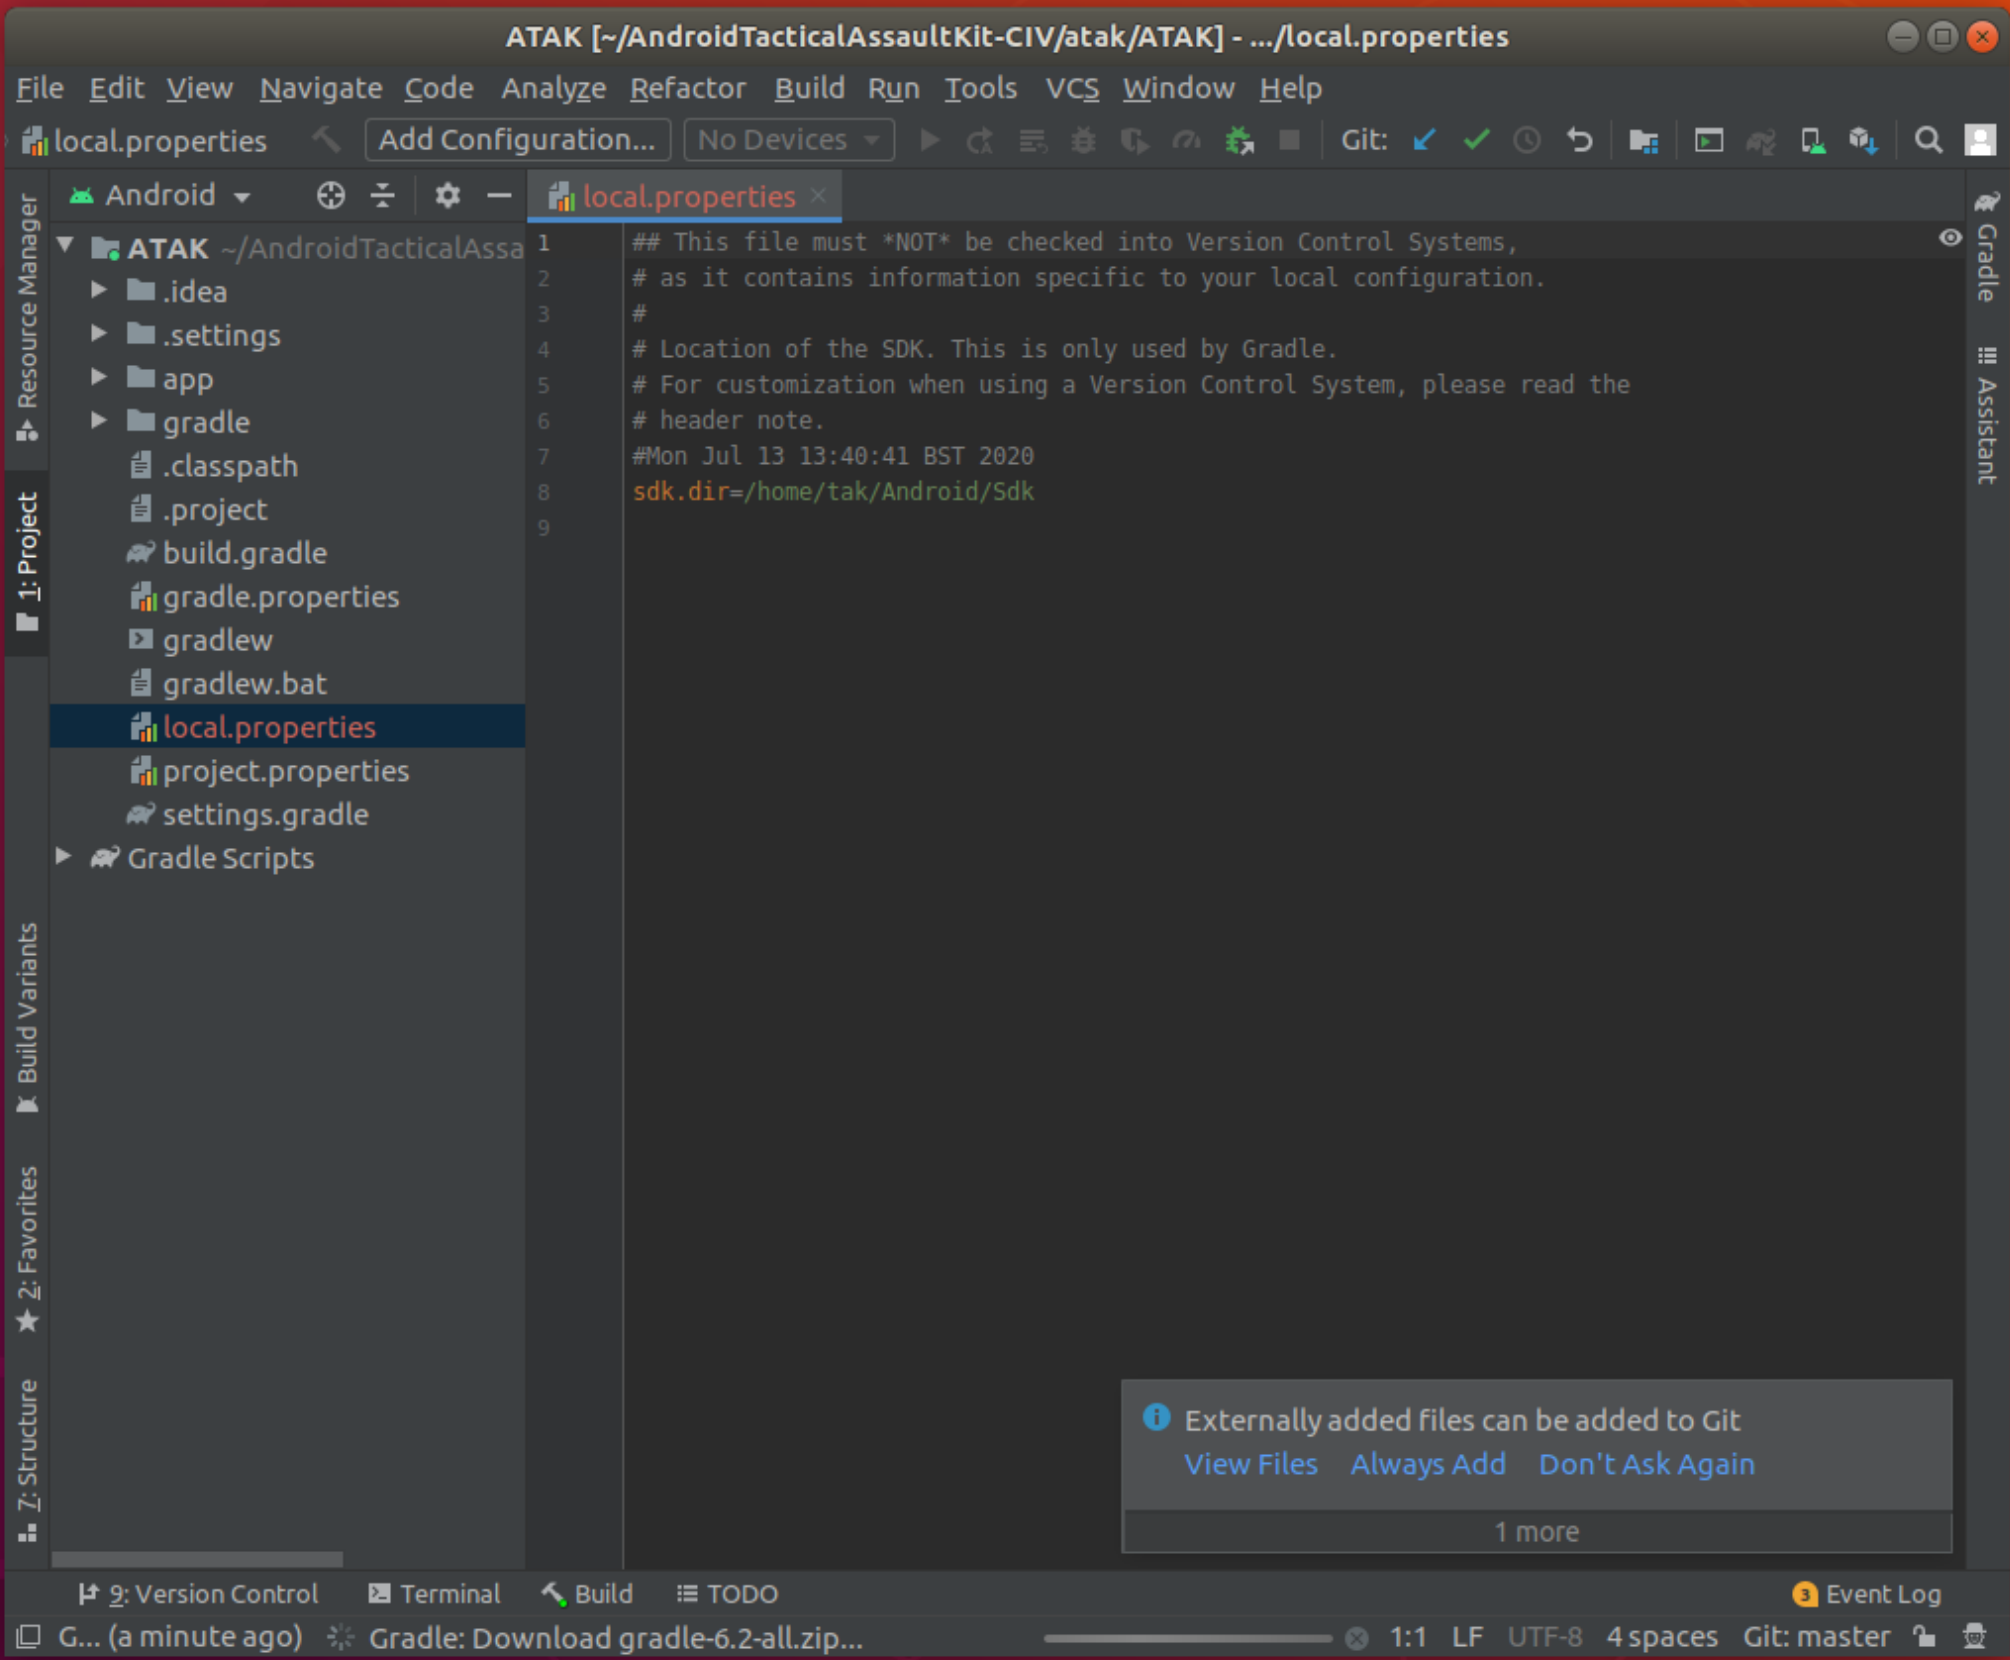Viewport: 2010px width, 1660px height.
Task: Toggle the 1: Project side panel
Action: [x=27, y=562]
